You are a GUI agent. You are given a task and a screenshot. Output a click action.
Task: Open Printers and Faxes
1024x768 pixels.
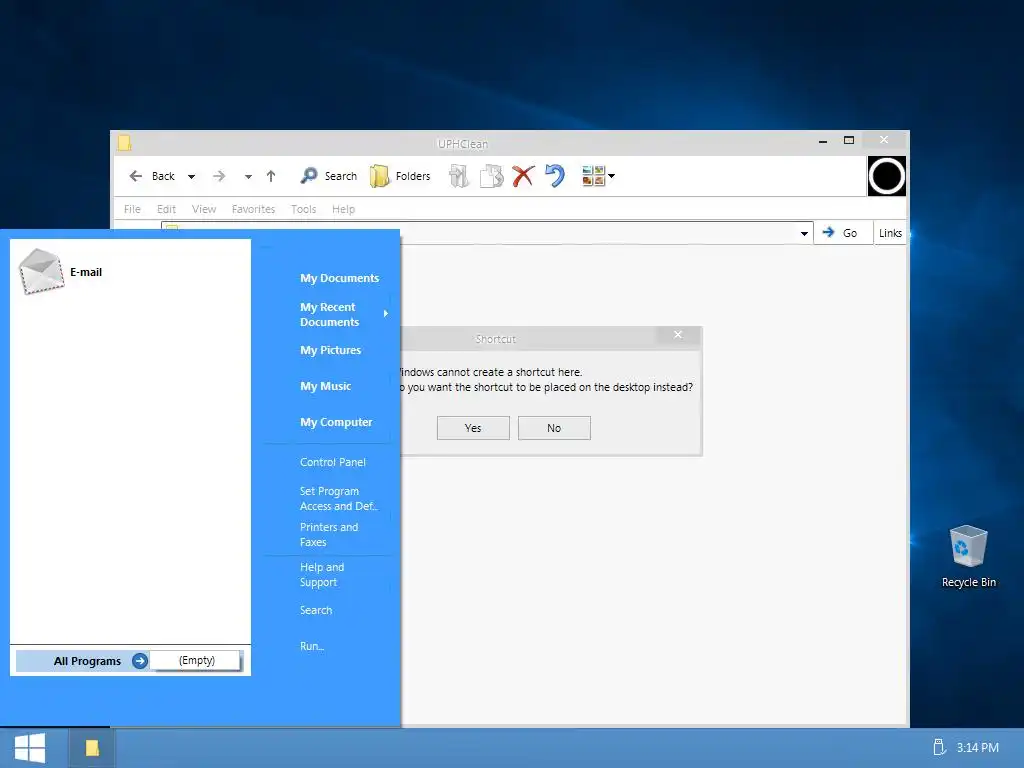pyautogui.click(x=329, y=534)
